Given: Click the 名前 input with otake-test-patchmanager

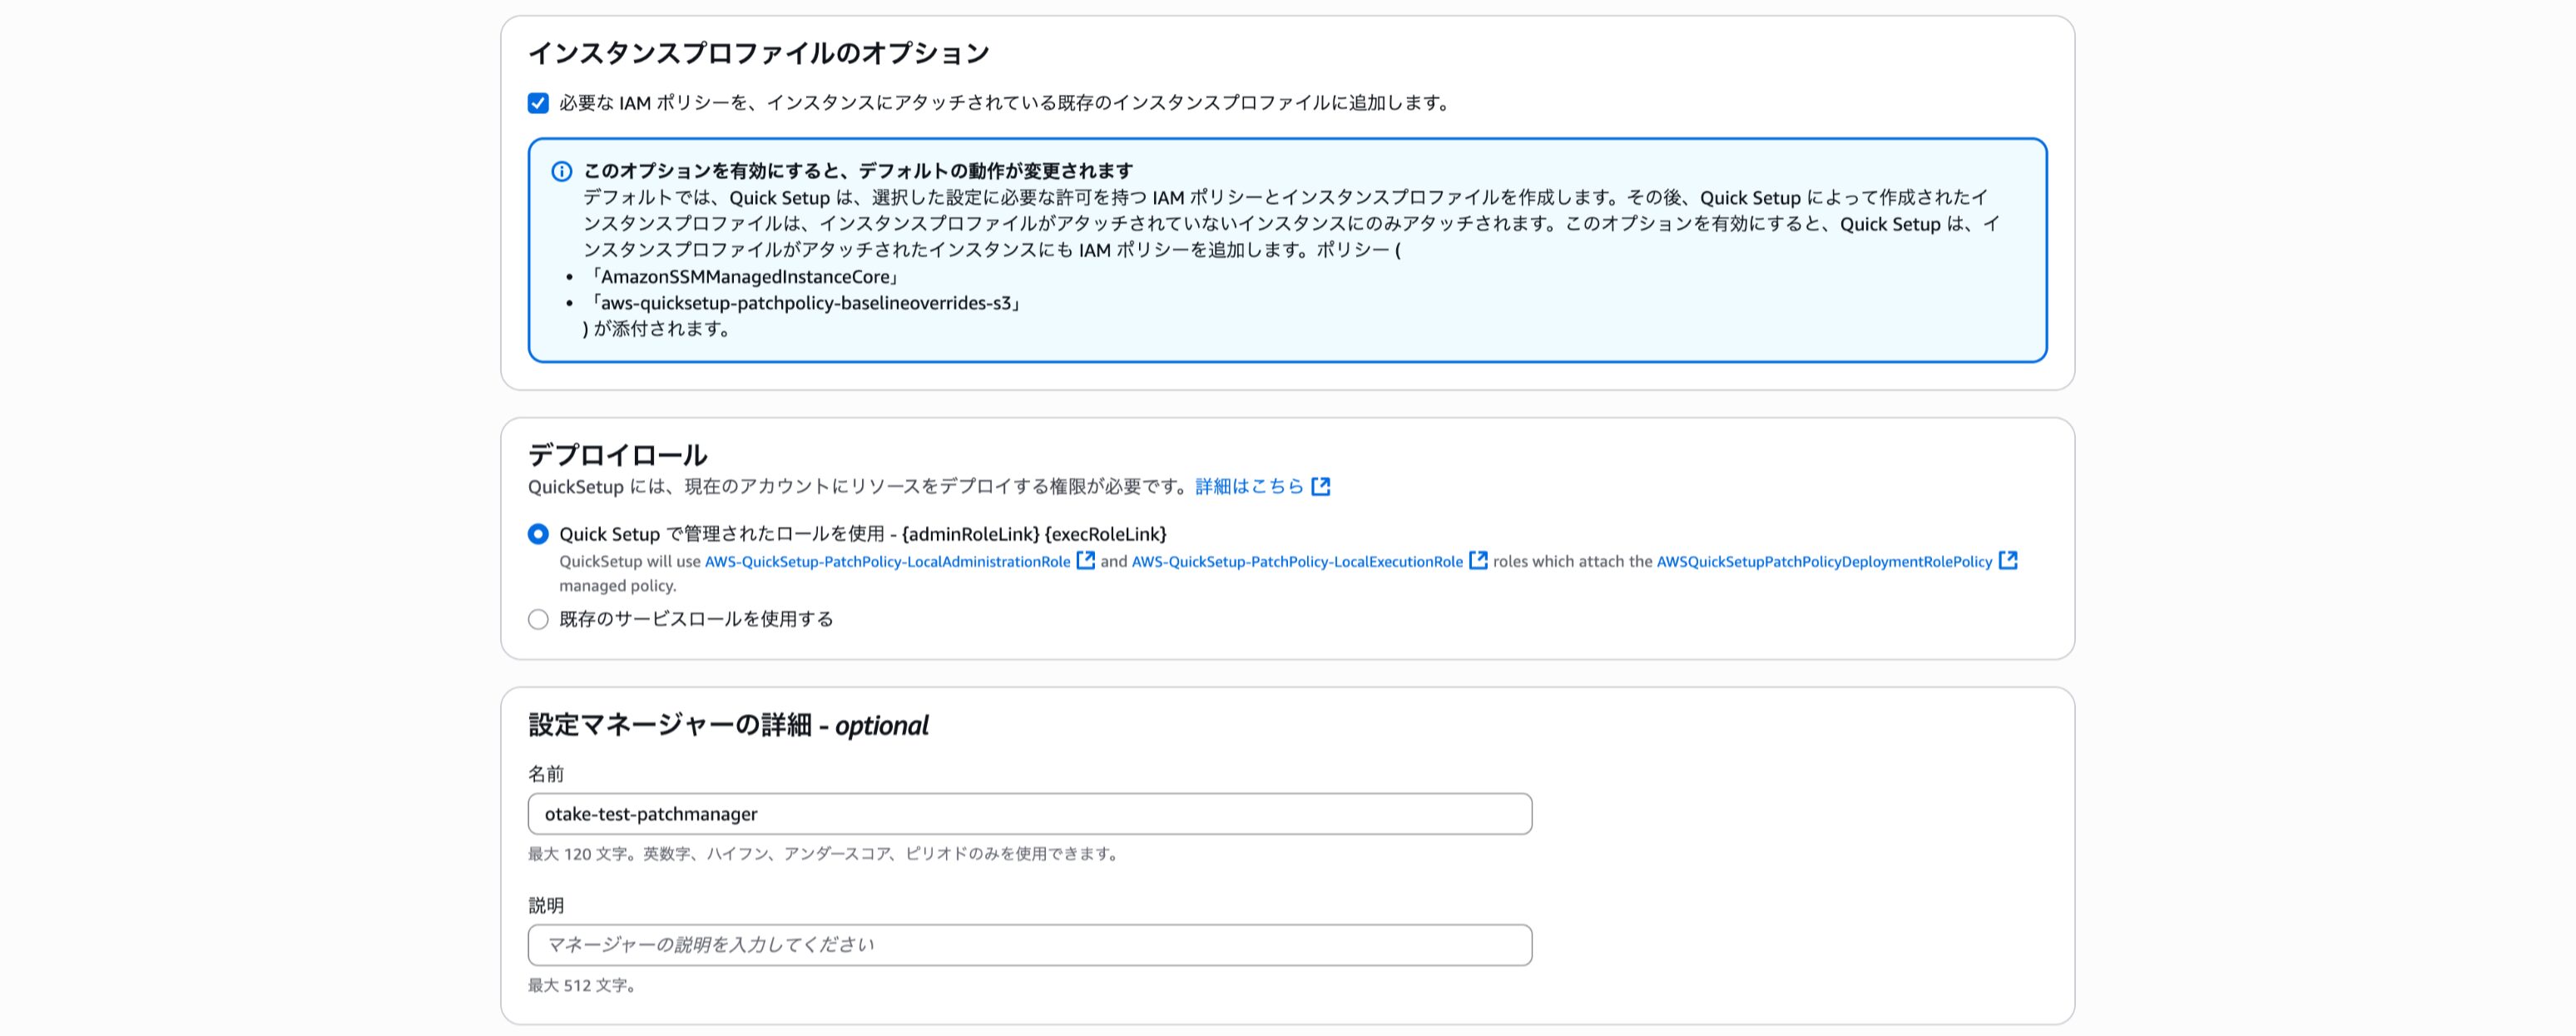Looking at the screenshot, I should click(1029, 814).
